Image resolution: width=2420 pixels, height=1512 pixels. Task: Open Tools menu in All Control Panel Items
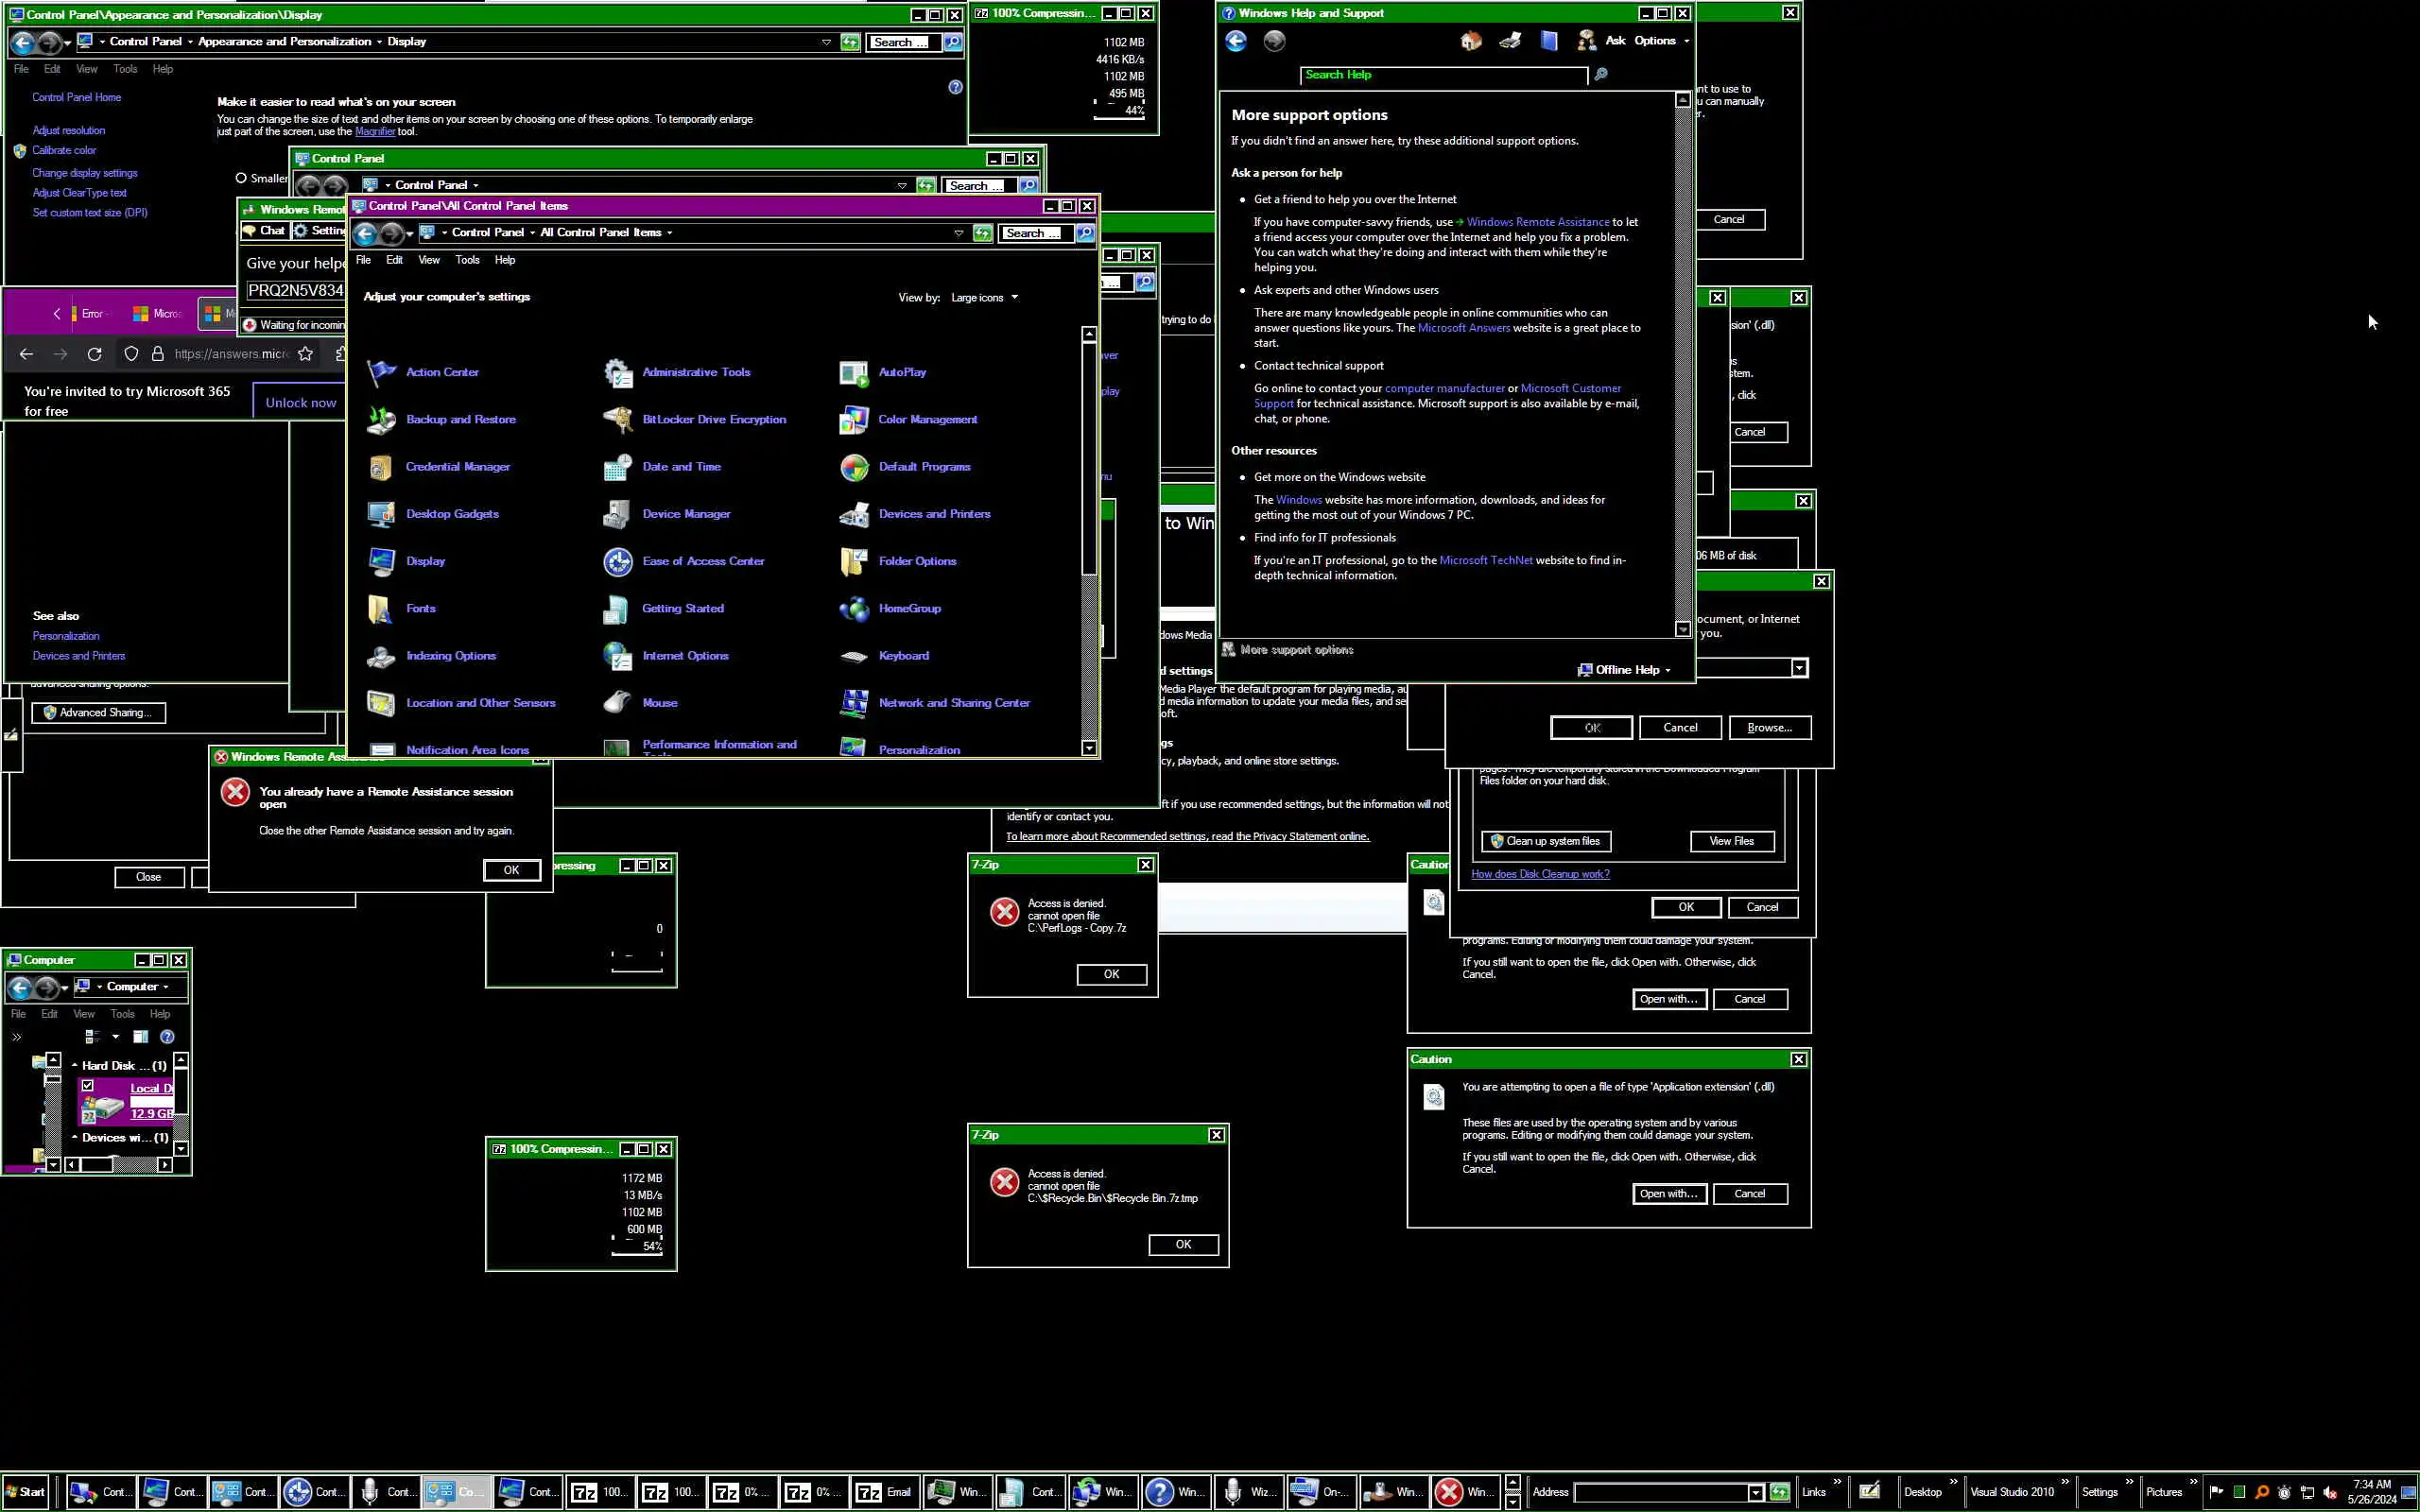click(x=467, y=260)
